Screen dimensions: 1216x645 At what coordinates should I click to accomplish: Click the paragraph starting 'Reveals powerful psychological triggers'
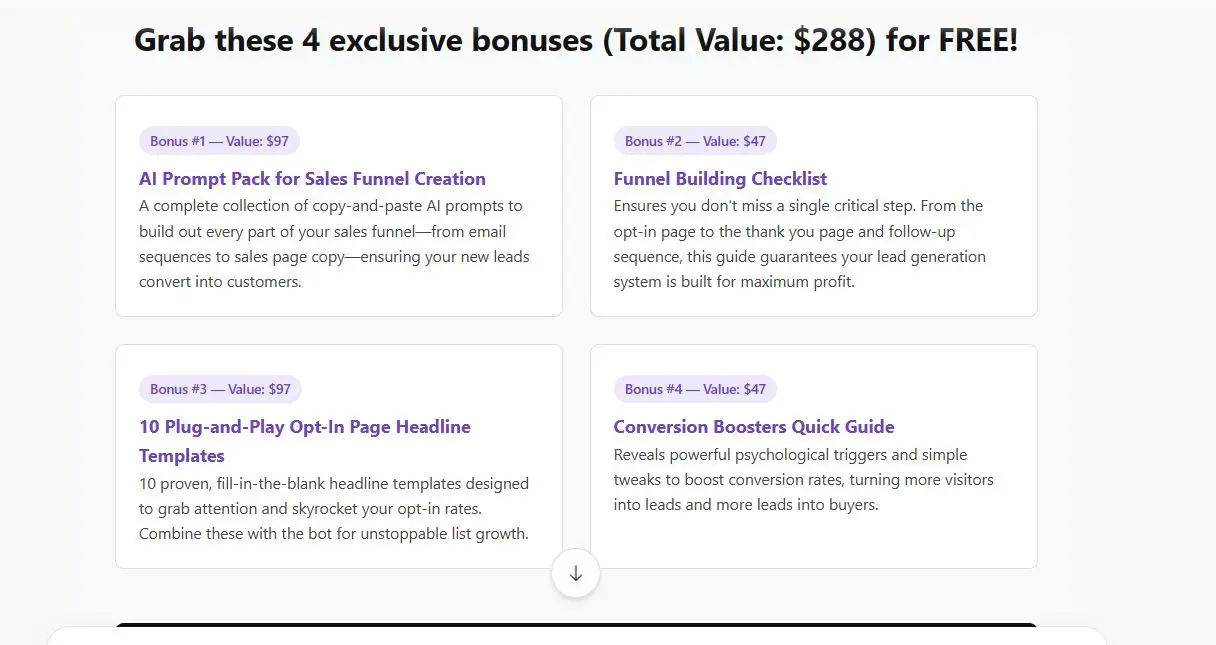(x=803, y=480)
